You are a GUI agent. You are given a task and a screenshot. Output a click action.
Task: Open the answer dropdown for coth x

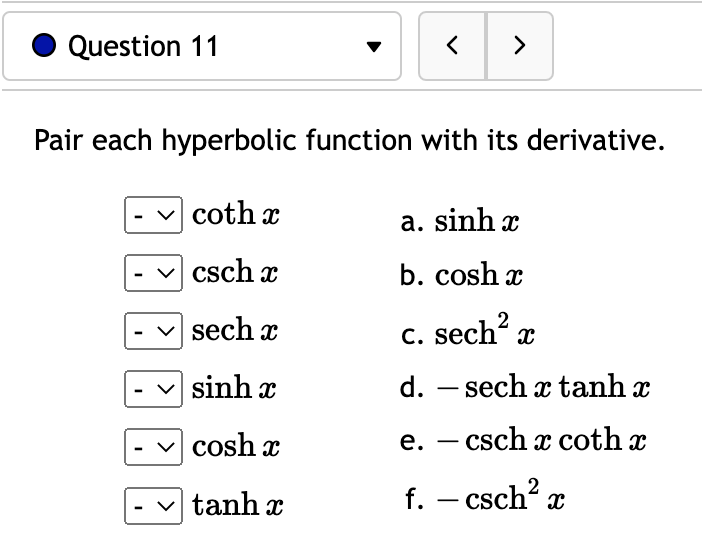coord(153,215)
